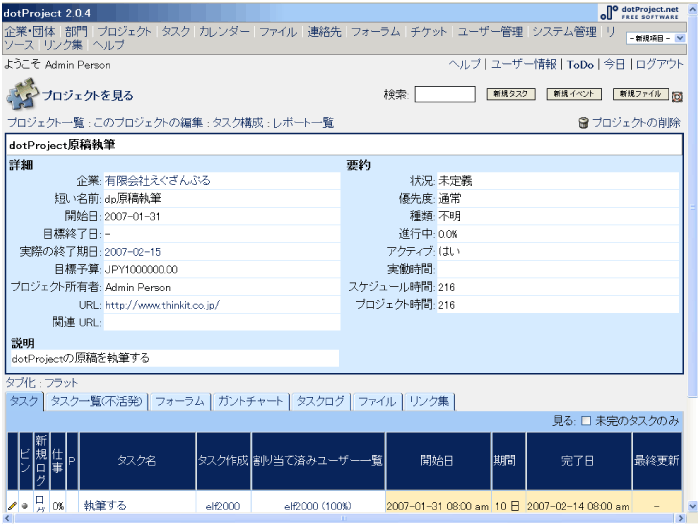Screen dimensions: 700x525
Task: Switch to ガントチャート tab
Action: (x=250, y=401)
